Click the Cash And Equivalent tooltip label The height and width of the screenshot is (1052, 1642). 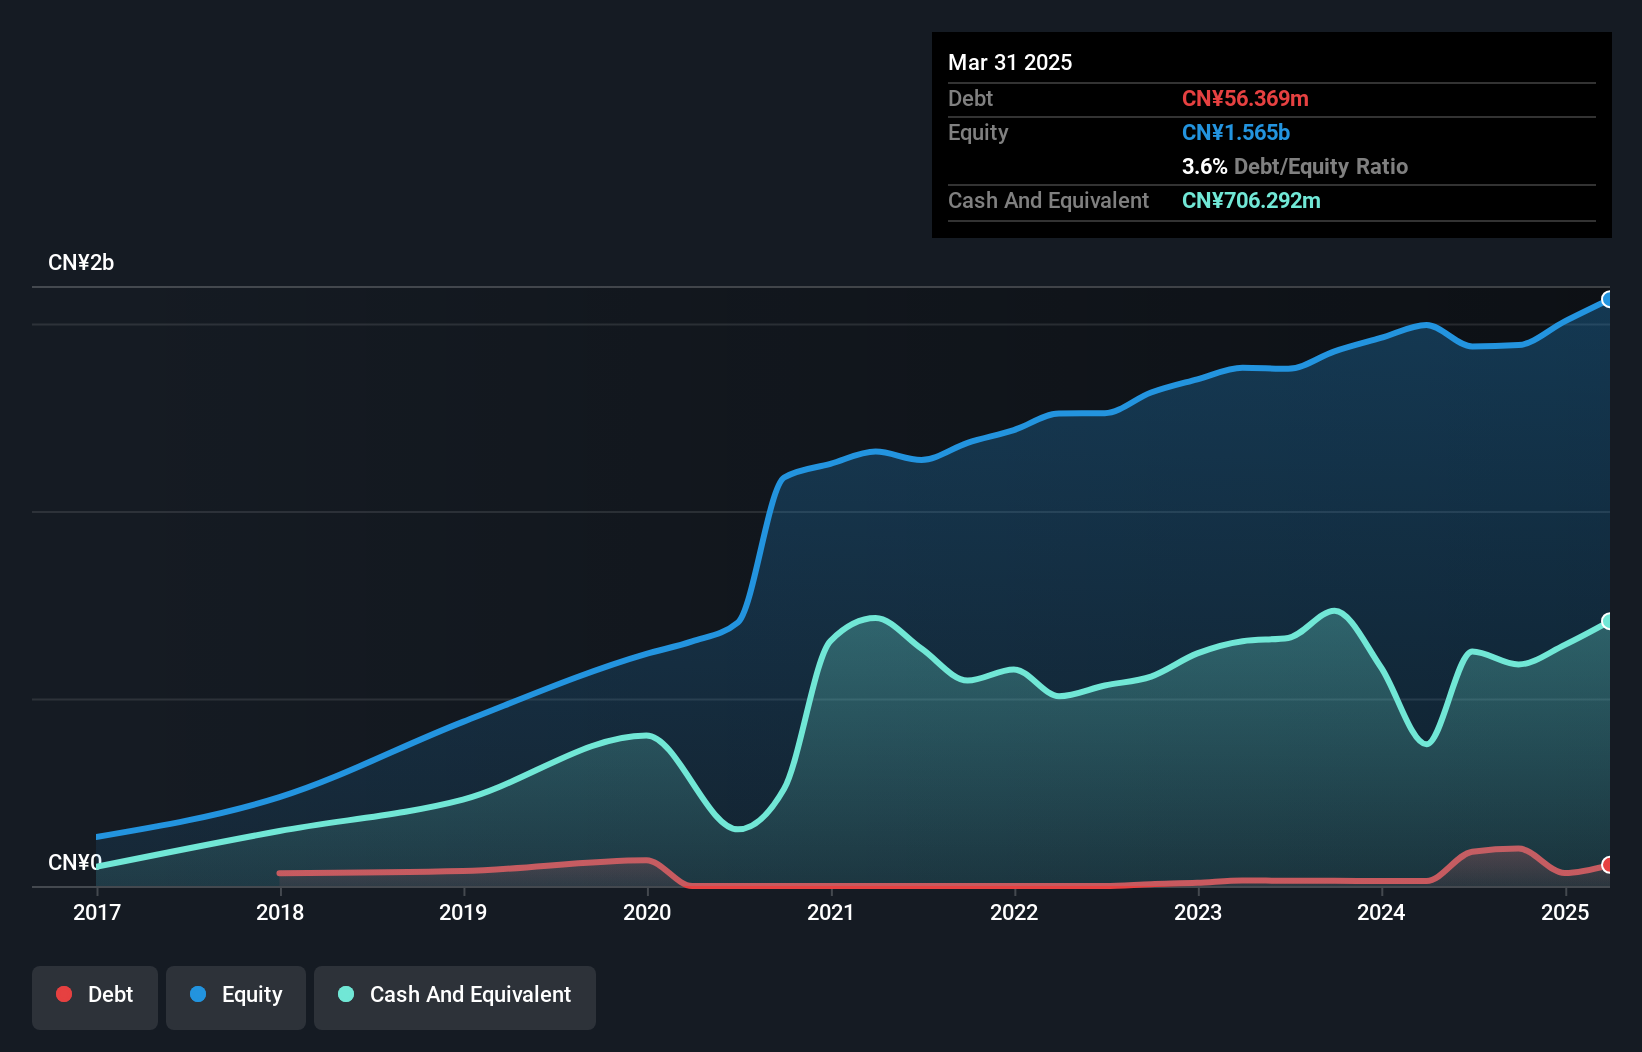(1048, 200)
